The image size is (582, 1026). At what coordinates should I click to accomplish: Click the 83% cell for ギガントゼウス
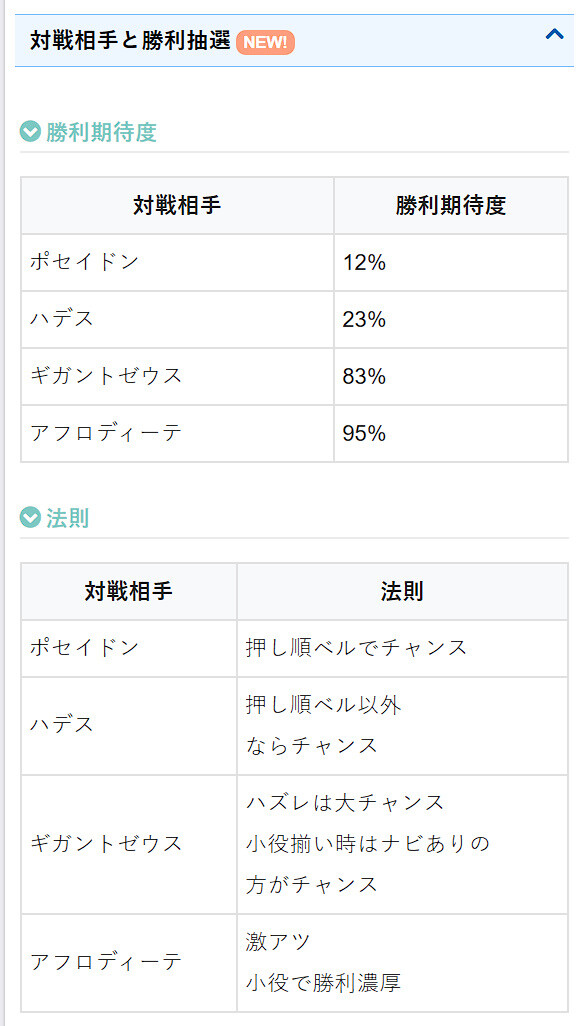450,376
